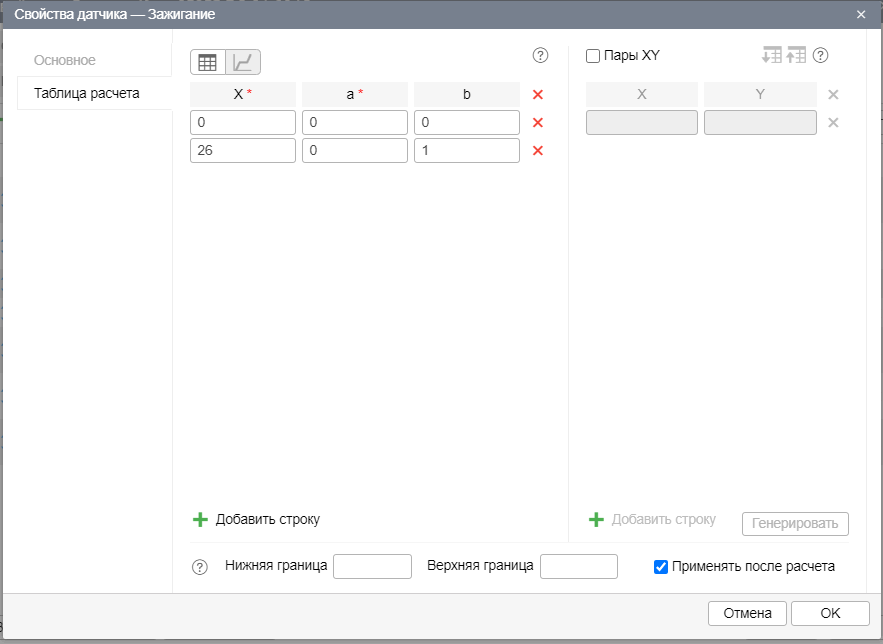Delete the row with X value 26
883x644 pixels.
(x=537, y=151)
